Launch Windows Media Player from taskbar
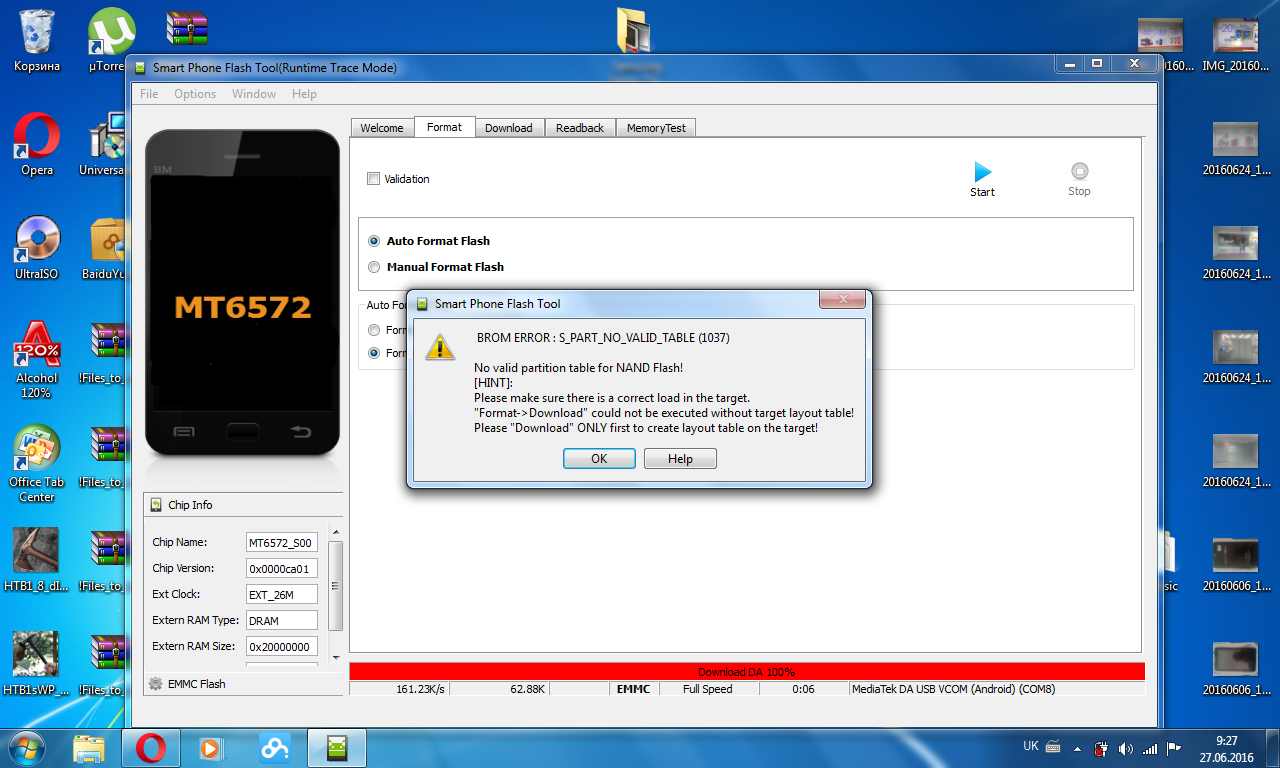The image size is (1280, 768). 210,747
